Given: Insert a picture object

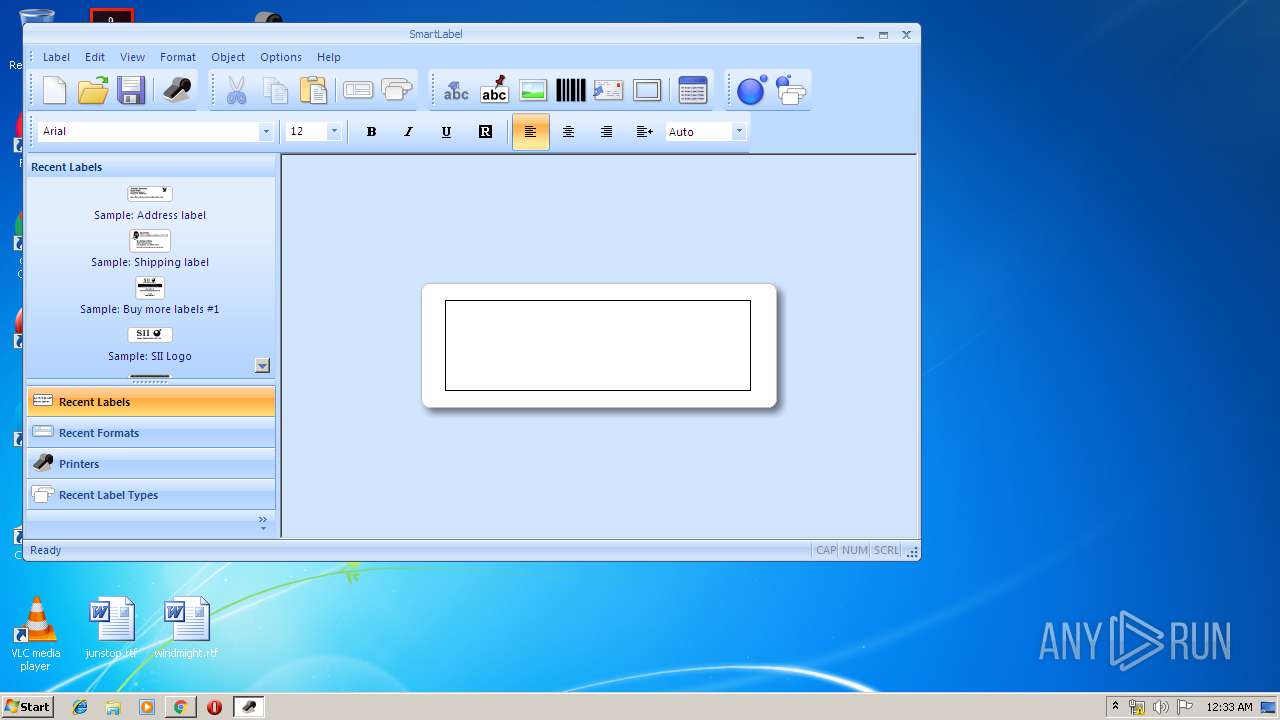Looking at the screenshot, I should coord(533,91).
